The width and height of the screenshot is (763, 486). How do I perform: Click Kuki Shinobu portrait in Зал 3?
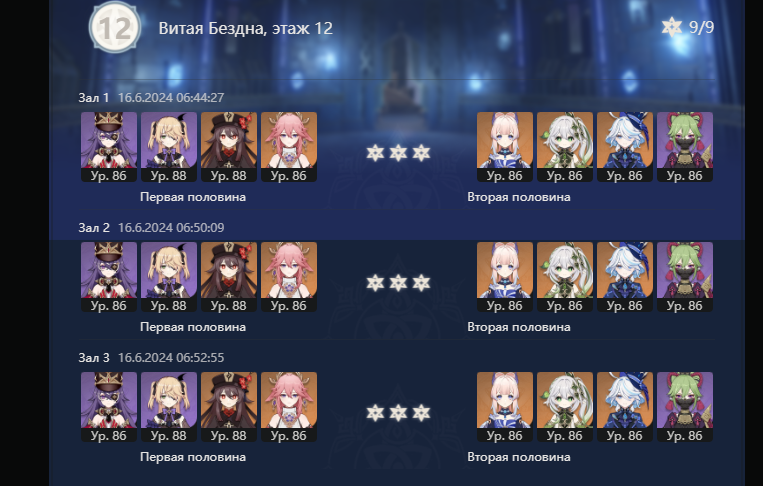coord(685,407)
